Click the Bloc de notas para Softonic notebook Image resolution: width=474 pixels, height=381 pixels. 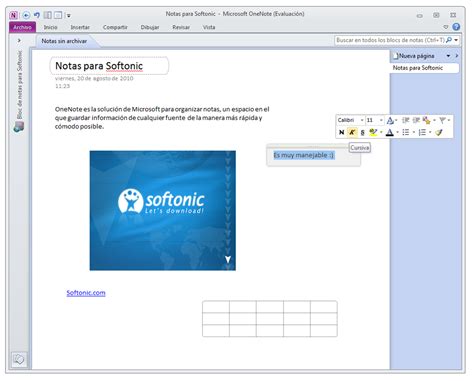tap(19, 85)
